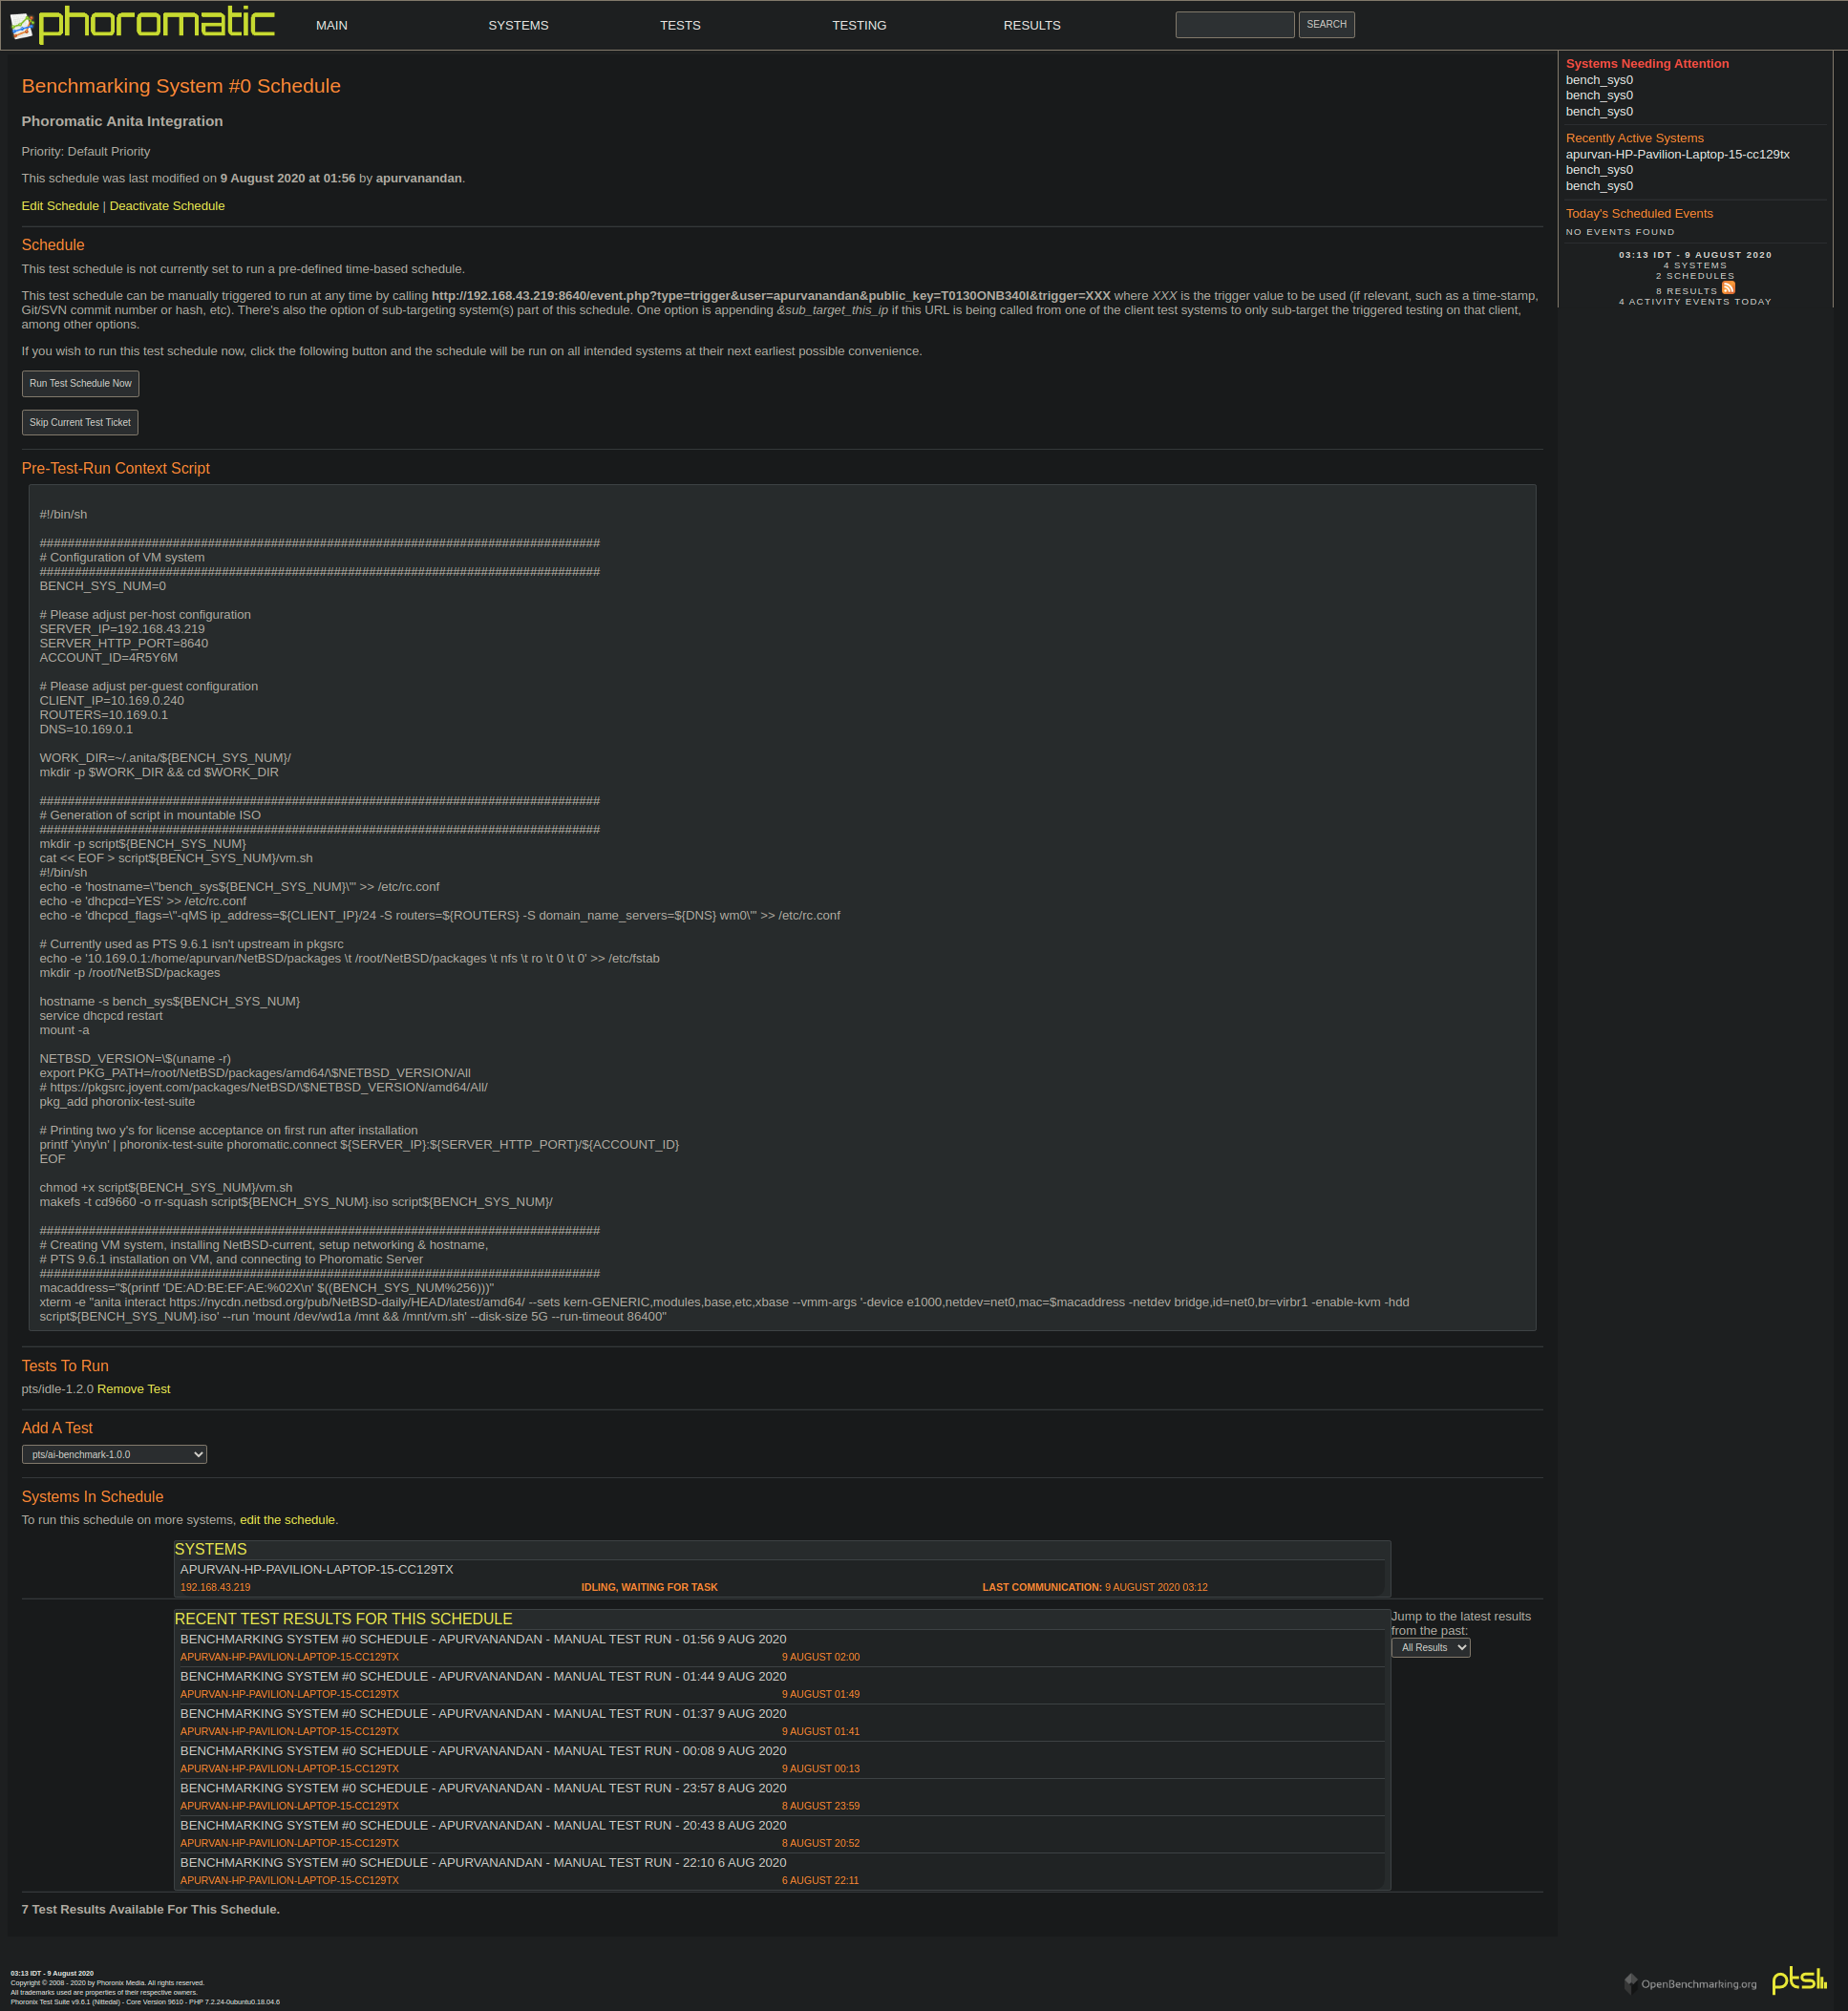Screen dimensions: 1848x2011
Task: Click '9 AUGUST 02:00' result timestamp
Action: 820,1658
